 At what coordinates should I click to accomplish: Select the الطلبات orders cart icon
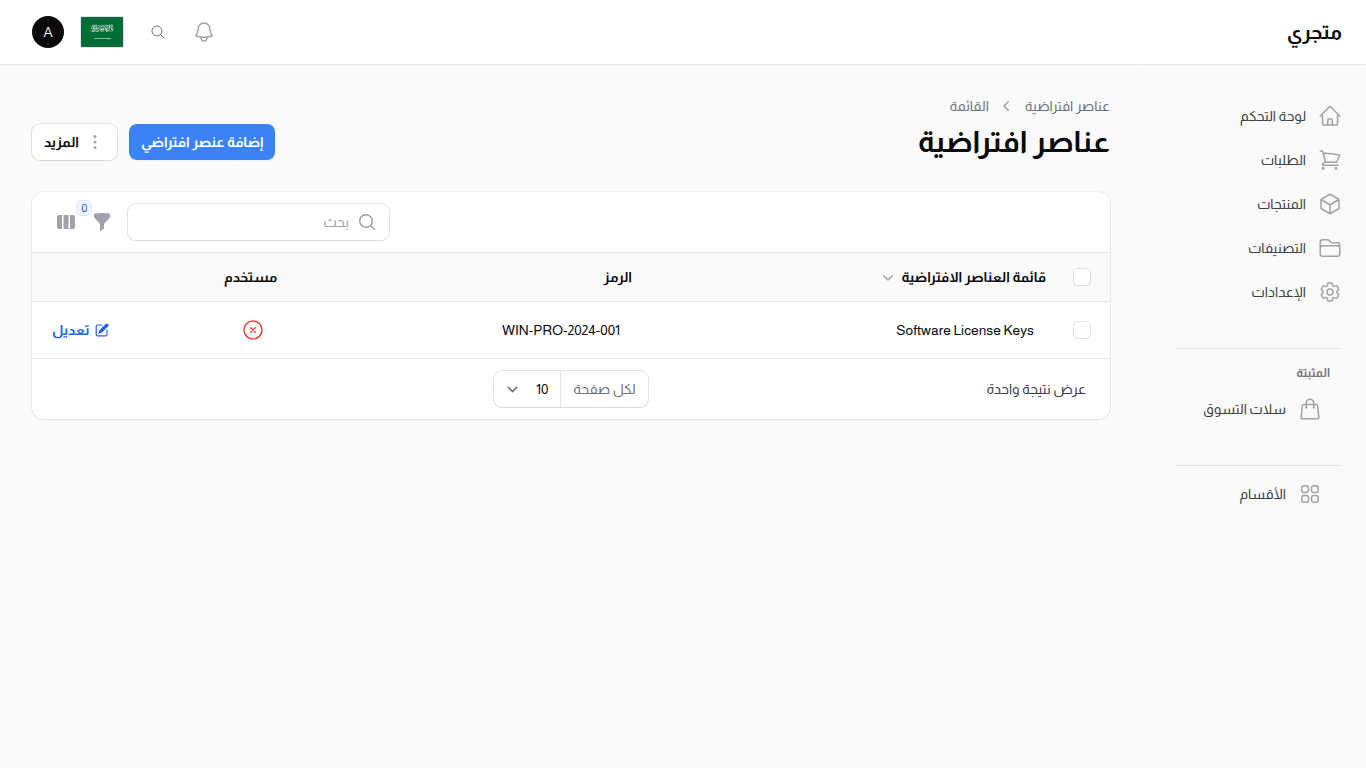[1330, 160]
